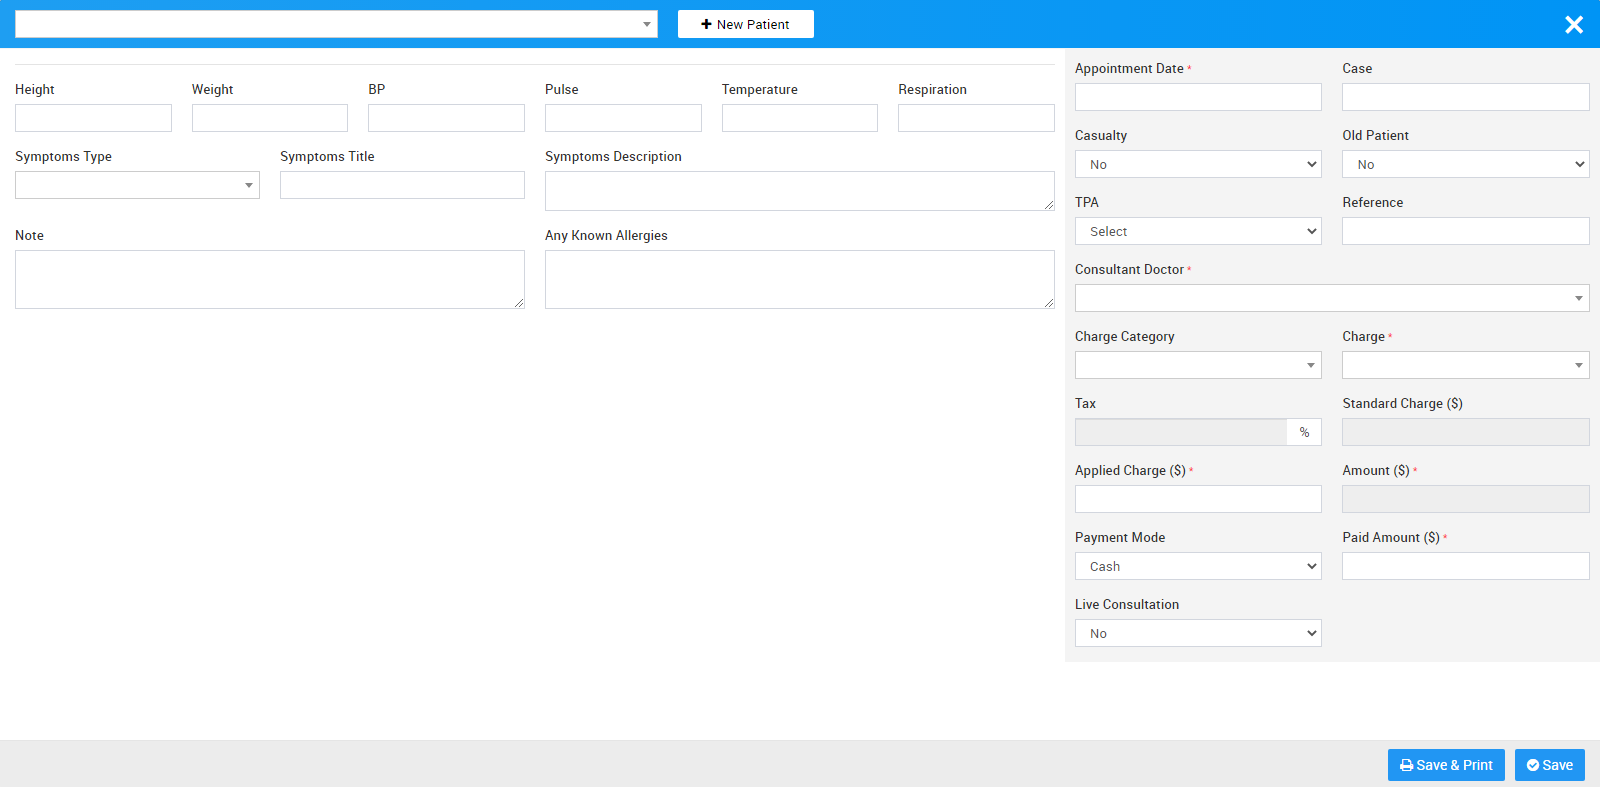1600x787 pixels.
Task: Save the appointment form
Action: pos(1549,765)
